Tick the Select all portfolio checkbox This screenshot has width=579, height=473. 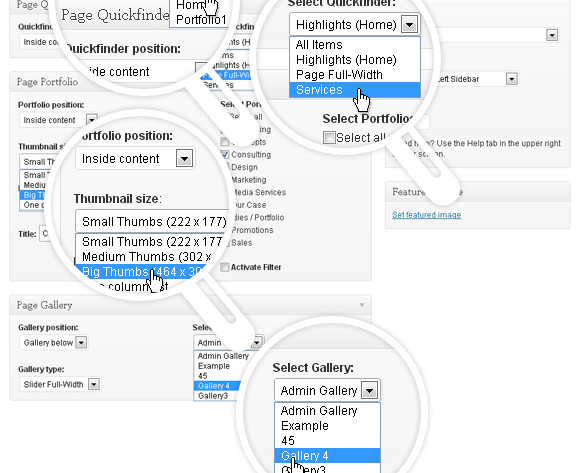click(x=329, y=137)
